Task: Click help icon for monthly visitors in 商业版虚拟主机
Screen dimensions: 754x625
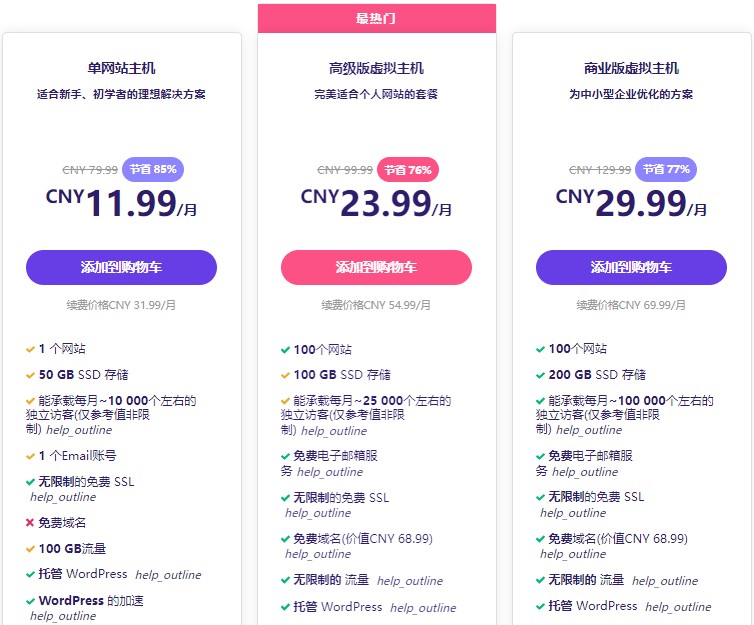Action: coord(588,431)
